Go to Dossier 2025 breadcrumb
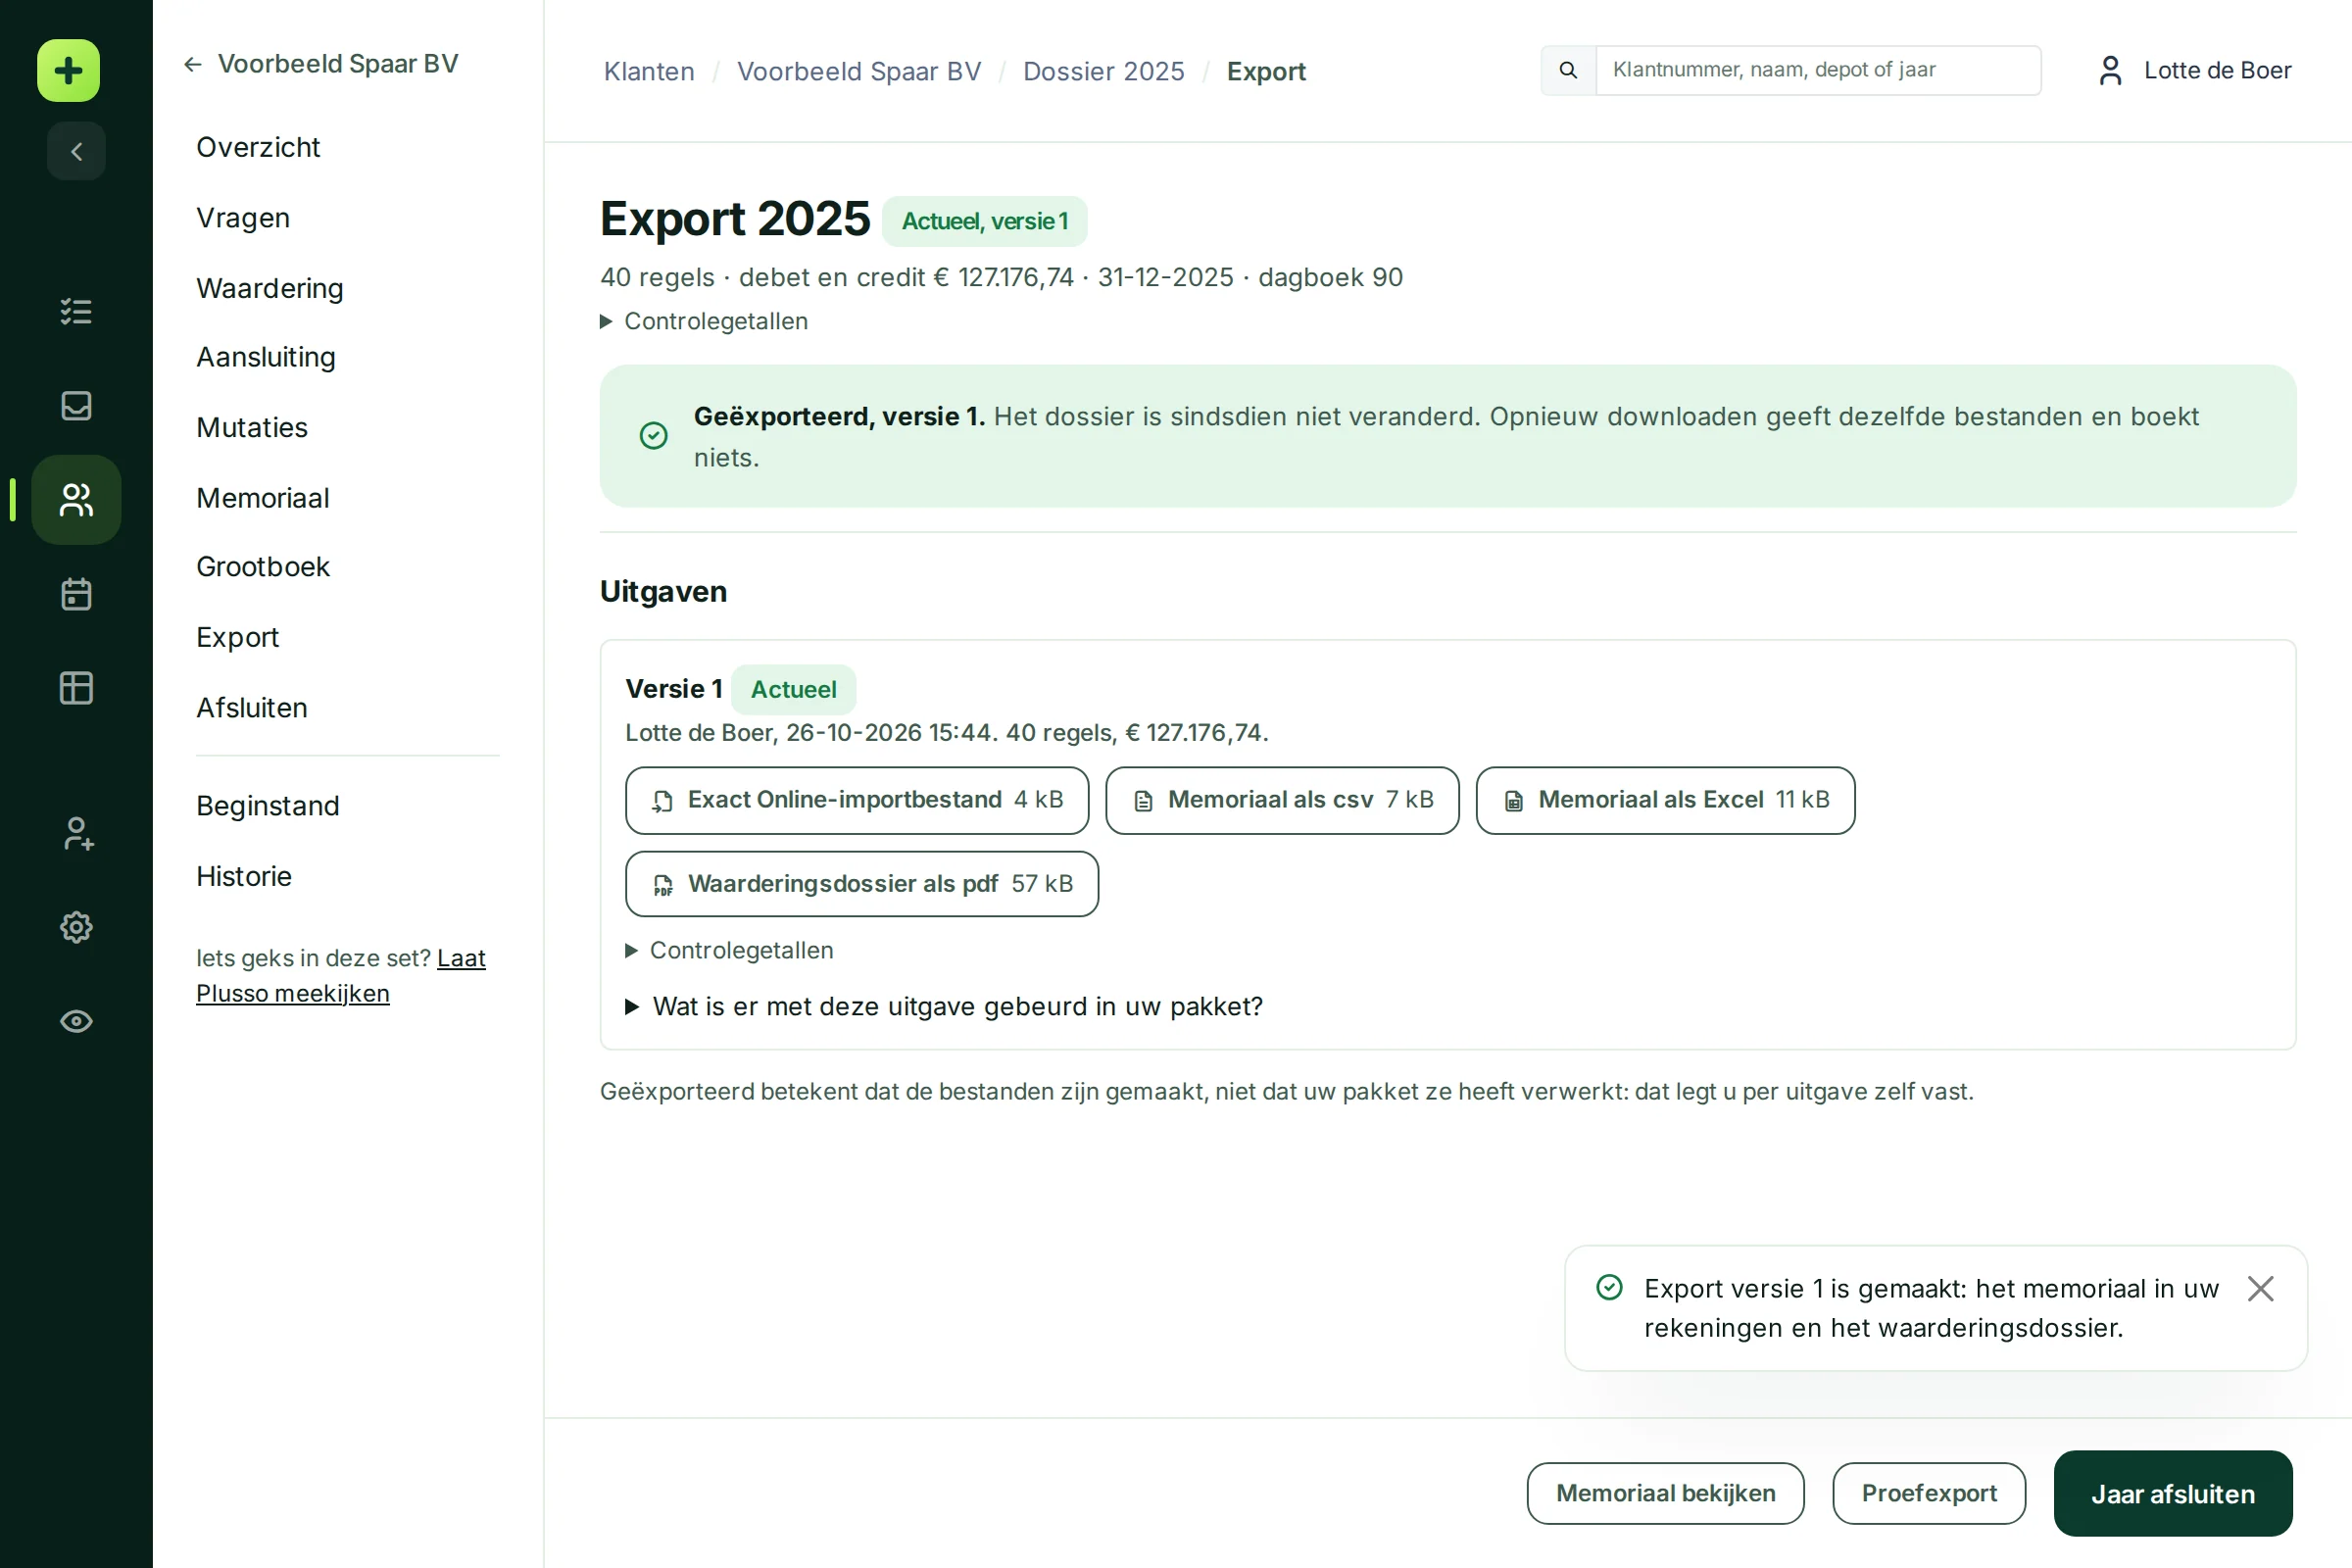 tap(1103, 71)
